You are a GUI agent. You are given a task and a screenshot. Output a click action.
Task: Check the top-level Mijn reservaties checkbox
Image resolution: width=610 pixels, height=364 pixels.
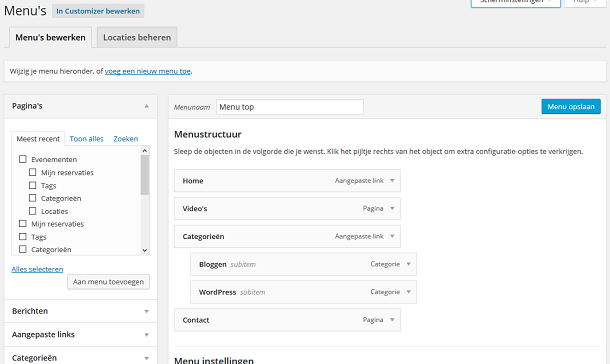tap(23, 224)
